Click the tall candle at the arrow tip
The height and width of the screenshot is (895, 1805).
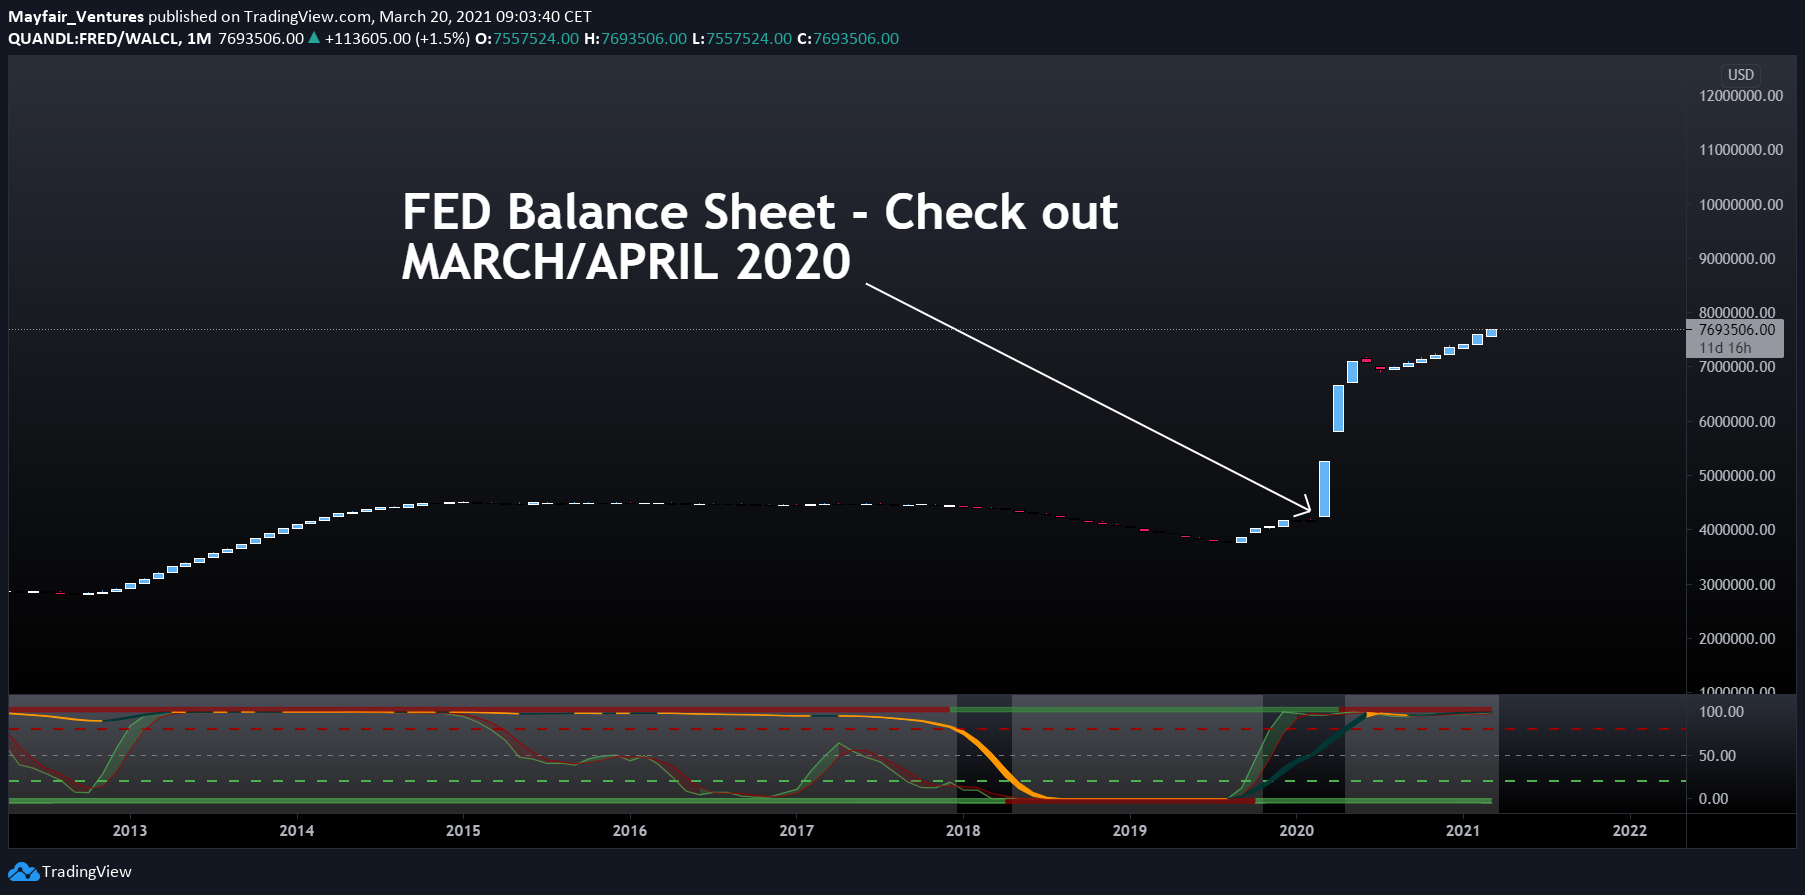click(x=1324, y=489)
